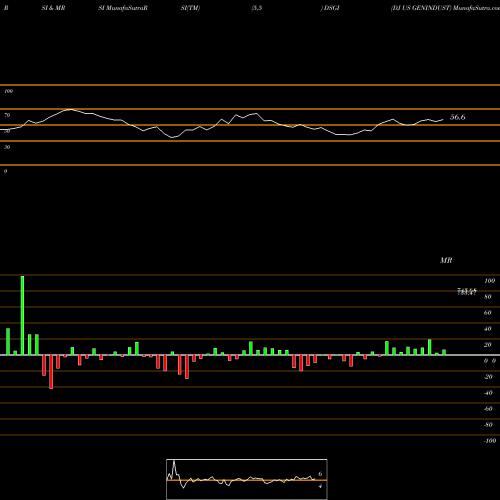Click the DJ US GENINDUST title text
This screenshot has height=500, width=500.
click(x=421, y=8)
